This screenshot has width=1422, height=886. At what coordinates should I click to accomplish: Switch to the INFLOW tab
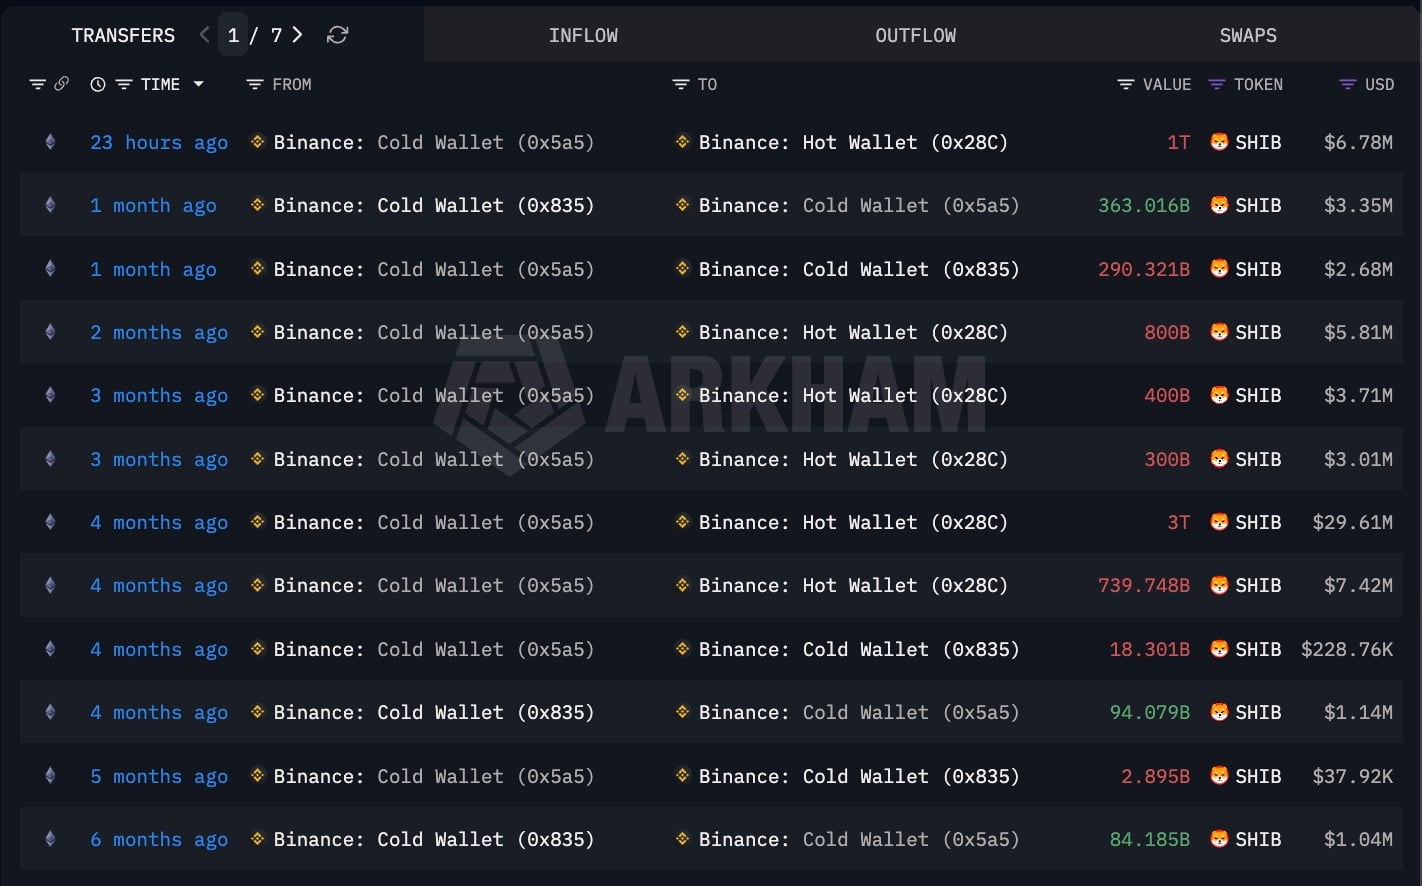coord(583,35)
